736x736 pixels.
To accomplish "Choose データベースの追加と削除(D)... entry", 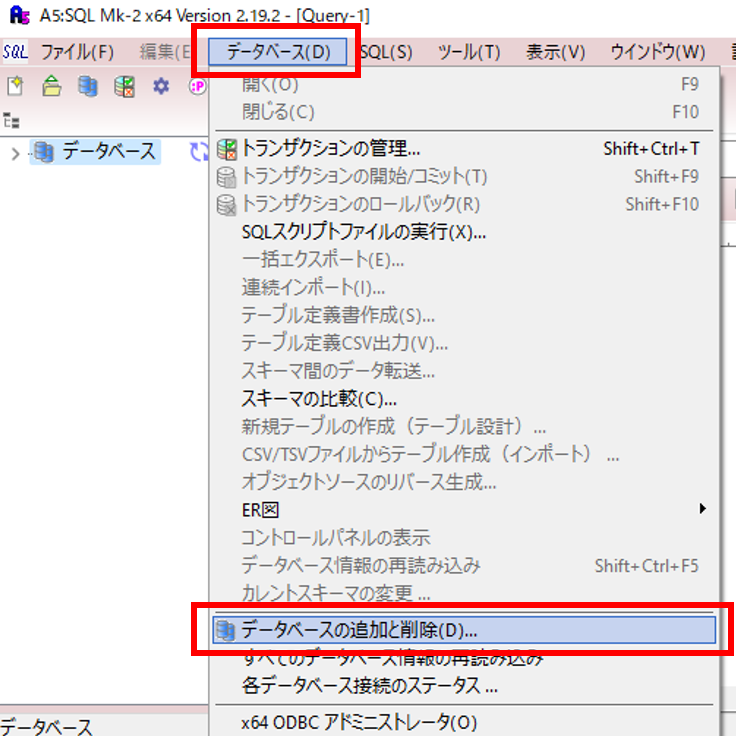I will coord(464,630).
